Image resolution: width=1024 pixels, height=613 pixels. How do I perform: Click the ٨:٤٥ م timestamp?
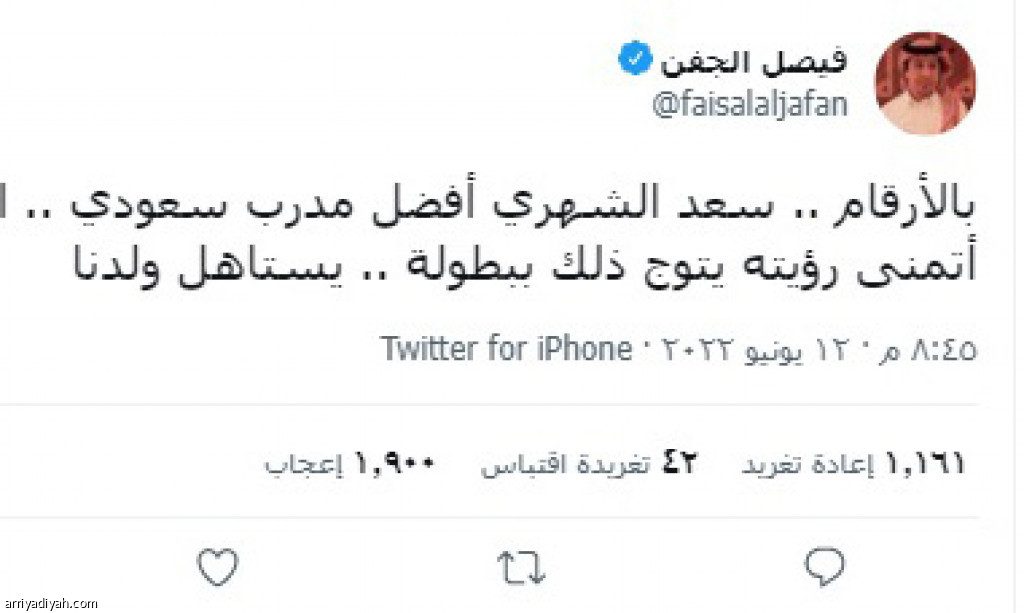click(x=927, y=351)
